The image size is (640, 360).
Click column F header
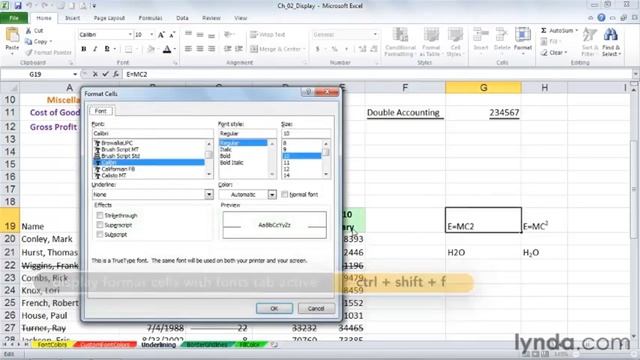pyautogui.click(x=405, y=87)
